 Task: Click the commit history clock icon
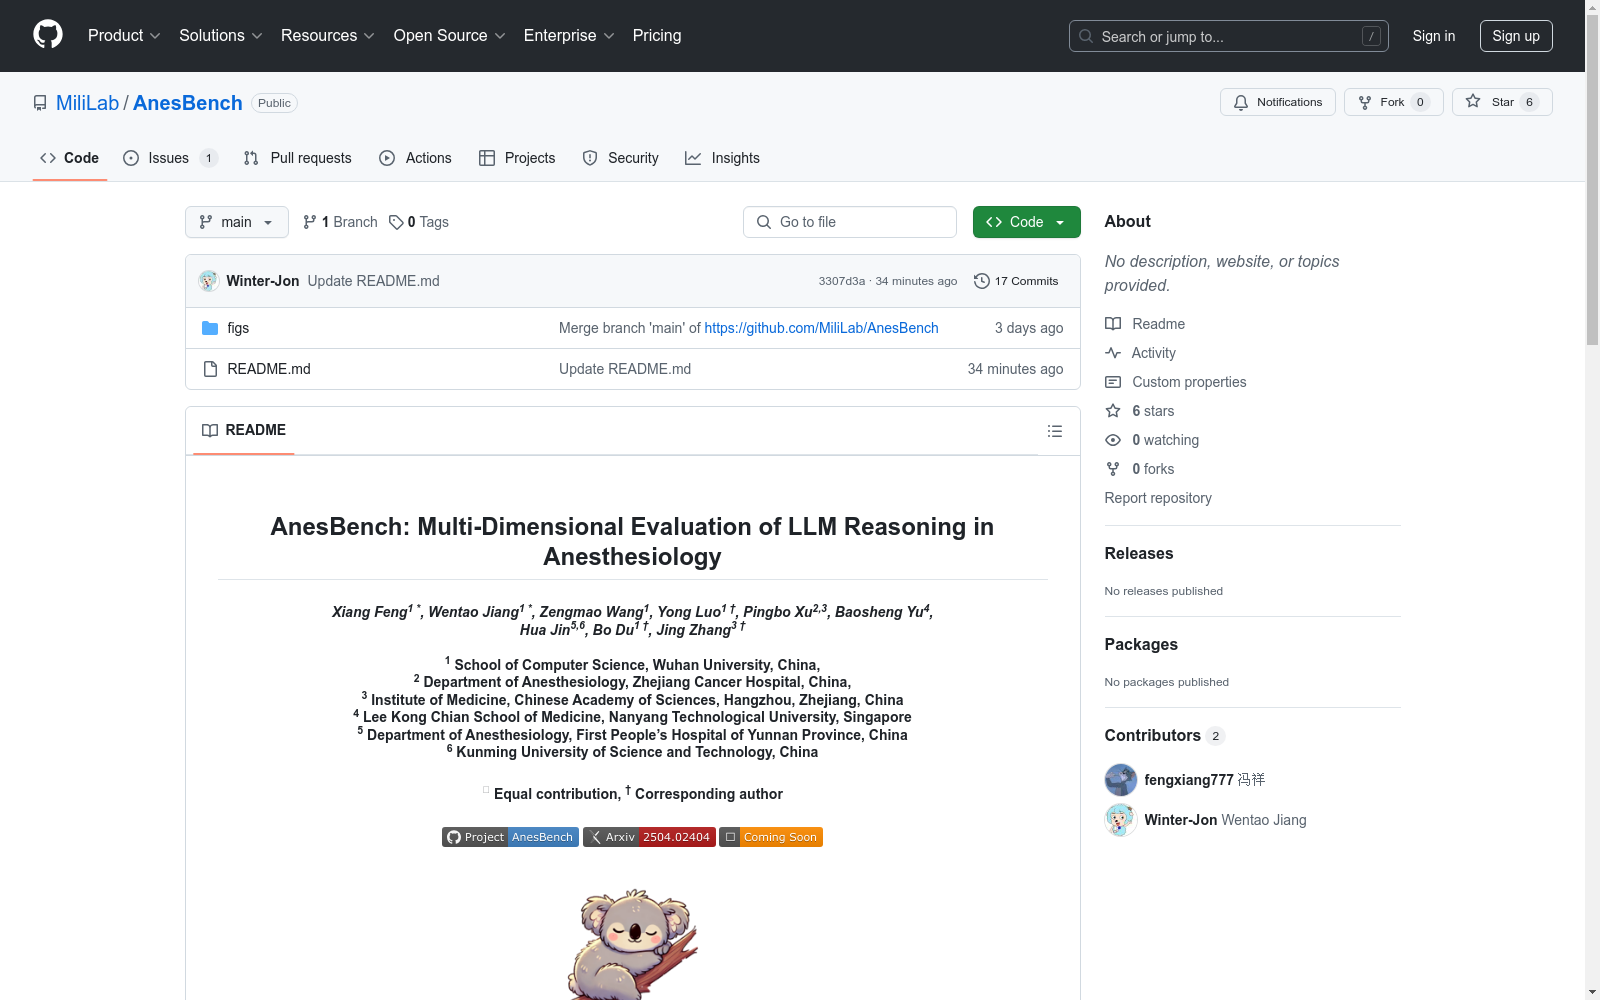pos(982,281)
